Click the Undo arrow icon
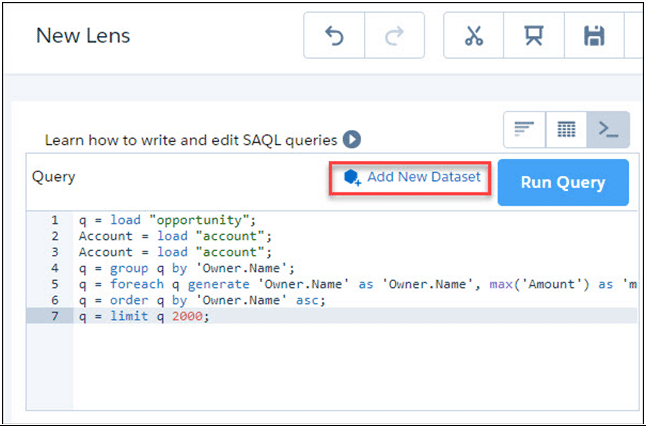Screen dimensions: 646x427 [x=334, y=36]
